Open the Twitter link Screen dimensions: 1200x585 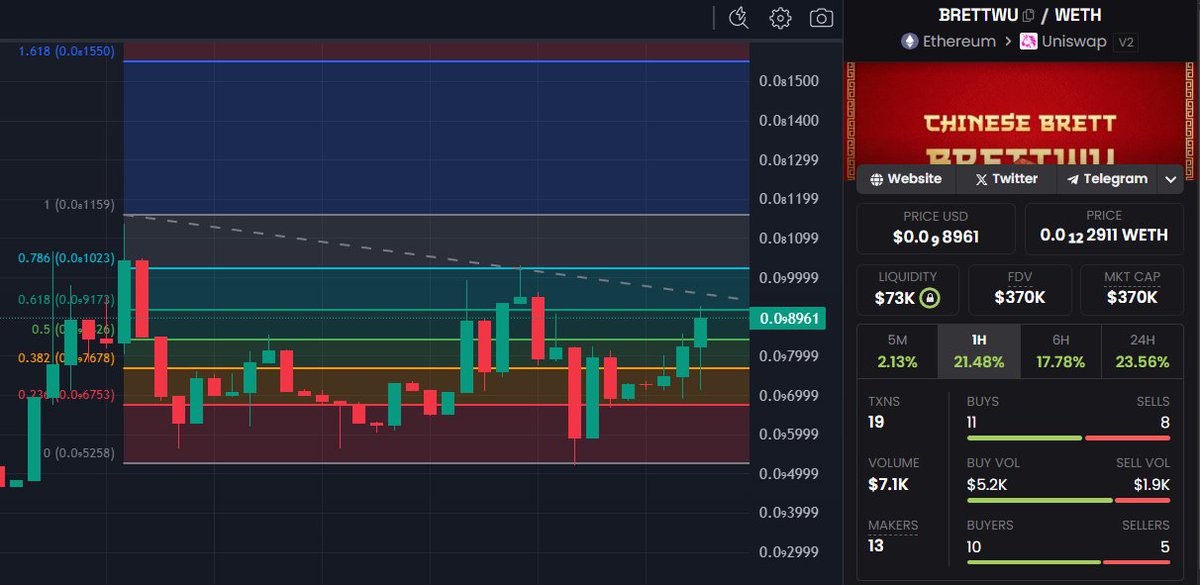pyautogui.click(x=1006, y=179)
